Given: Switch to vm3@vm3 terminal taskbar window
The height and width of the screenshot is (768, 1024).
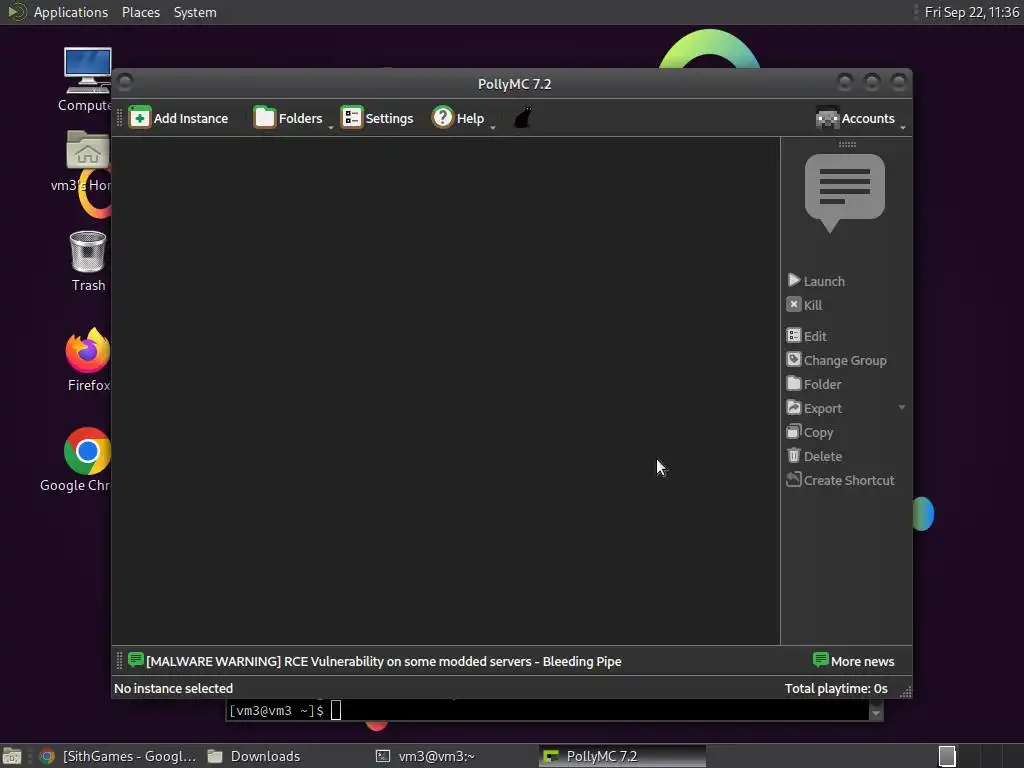Looking at the screenshot, I should click(x=425, y=756).
